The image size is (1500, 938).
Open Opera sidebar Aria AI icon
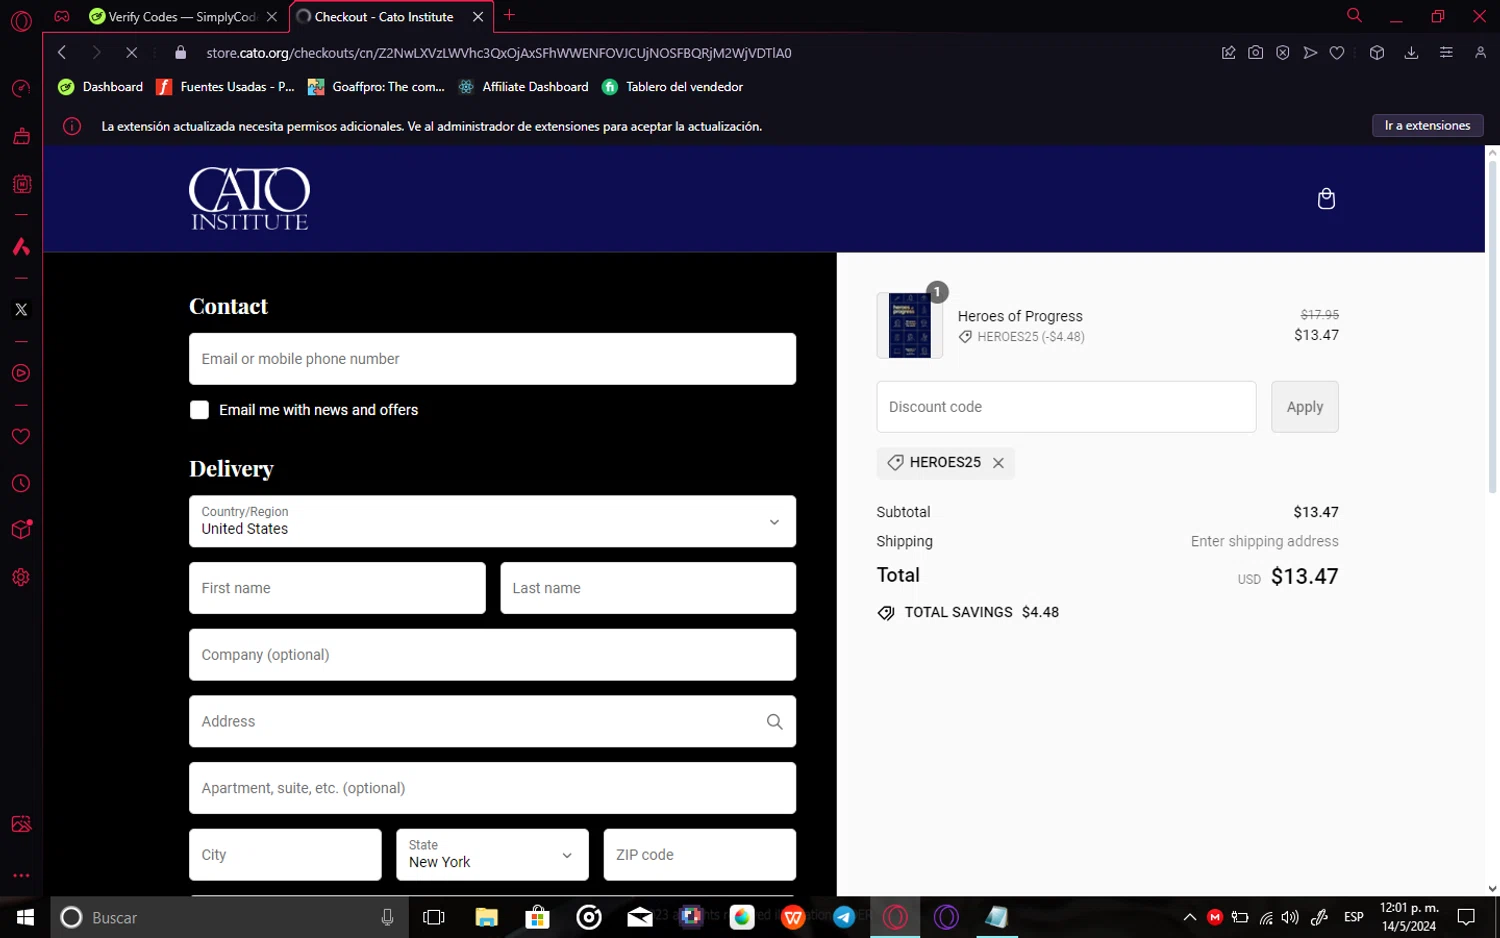point(21,246)
